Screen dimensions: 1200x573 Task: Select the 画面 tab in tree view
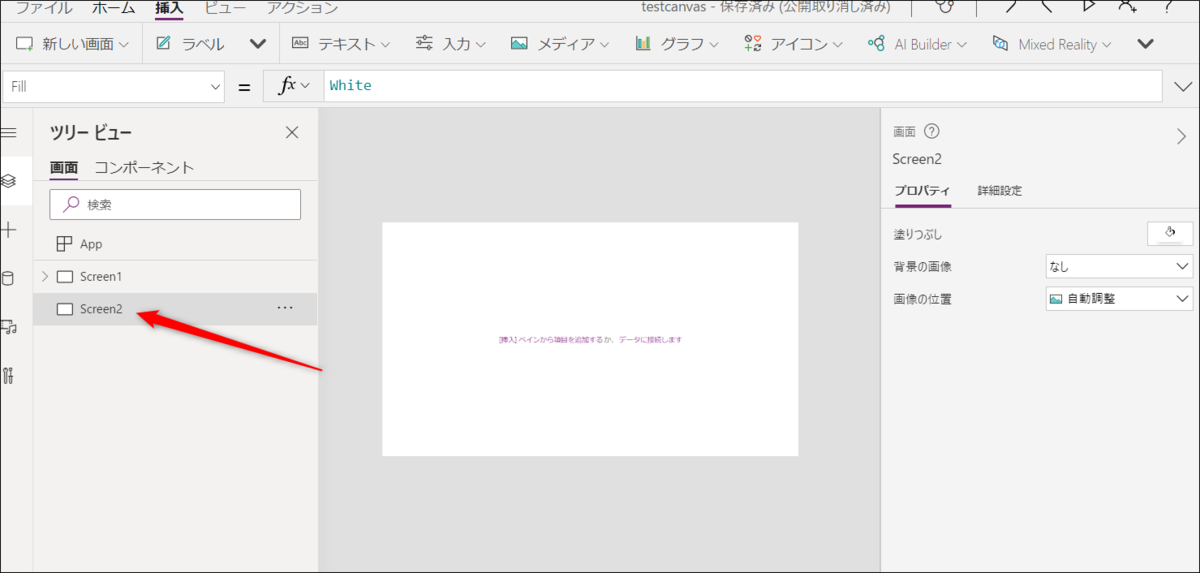click(64, 167)
